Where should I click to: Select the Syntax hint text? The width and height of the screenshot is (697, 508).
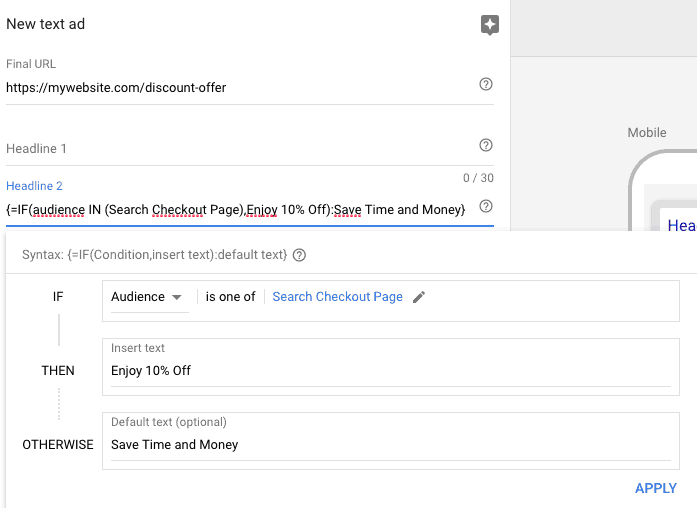coord(155,255)
